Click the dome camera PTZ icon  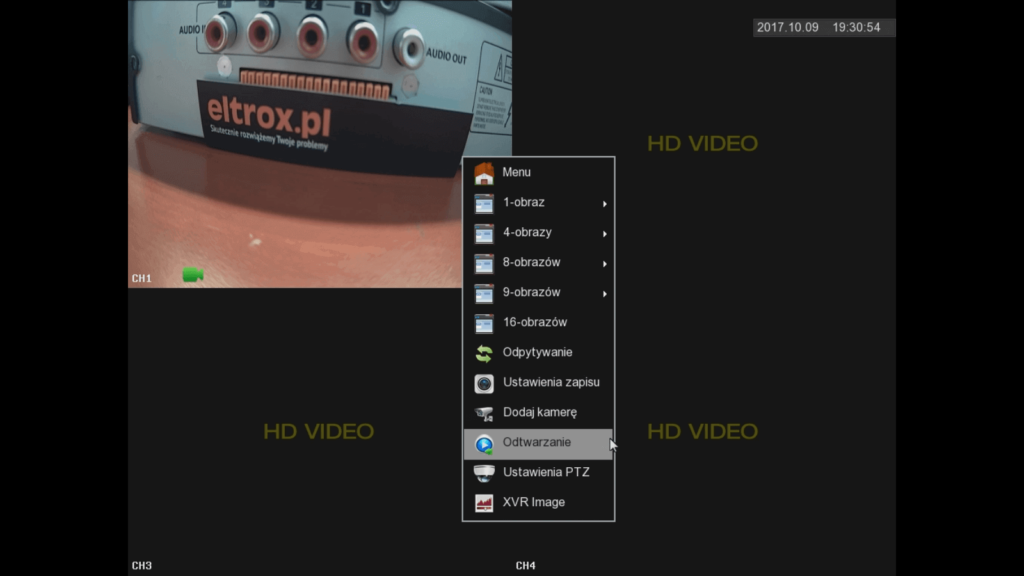coord(484,473)
